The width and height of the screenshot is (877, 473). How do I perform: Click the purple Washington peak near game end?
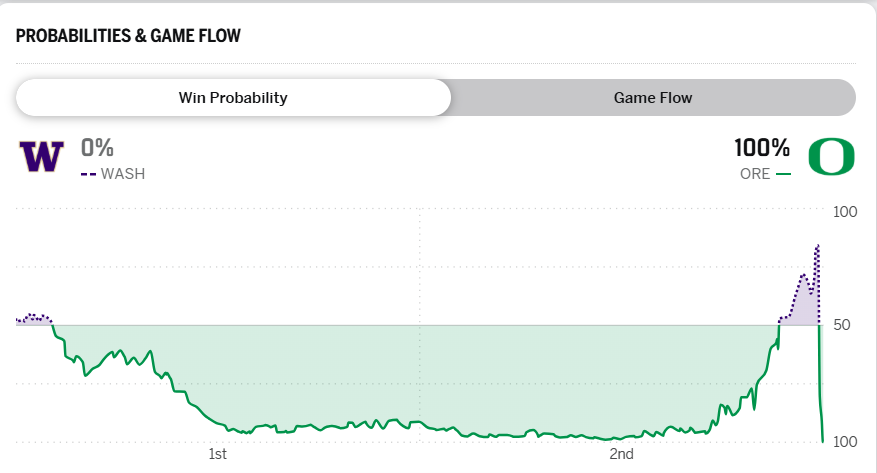pos(818,246)
